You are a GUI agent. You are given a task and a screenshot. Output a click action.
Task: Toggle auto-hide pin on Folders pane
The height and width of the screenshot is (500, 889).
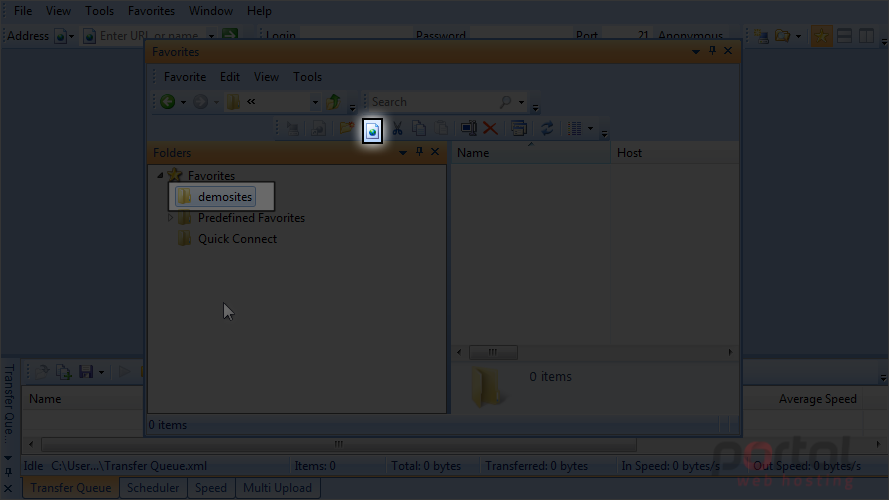[x=419, y=151]
